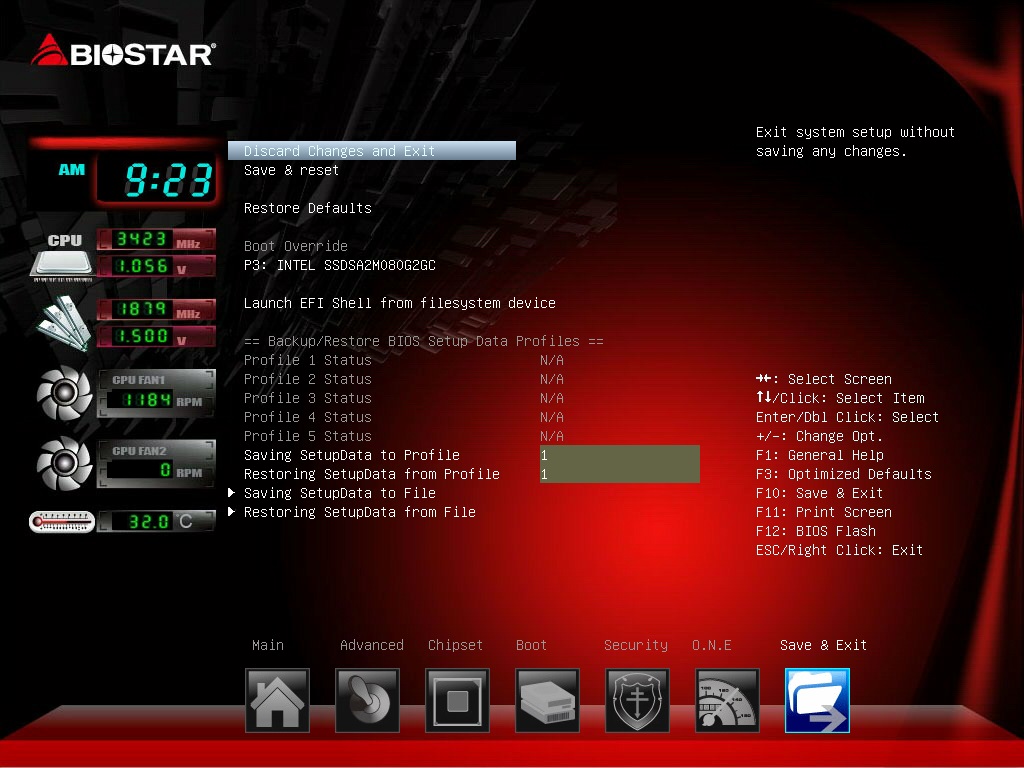
Task: Click the CPU chip icon
Action: 63,256
